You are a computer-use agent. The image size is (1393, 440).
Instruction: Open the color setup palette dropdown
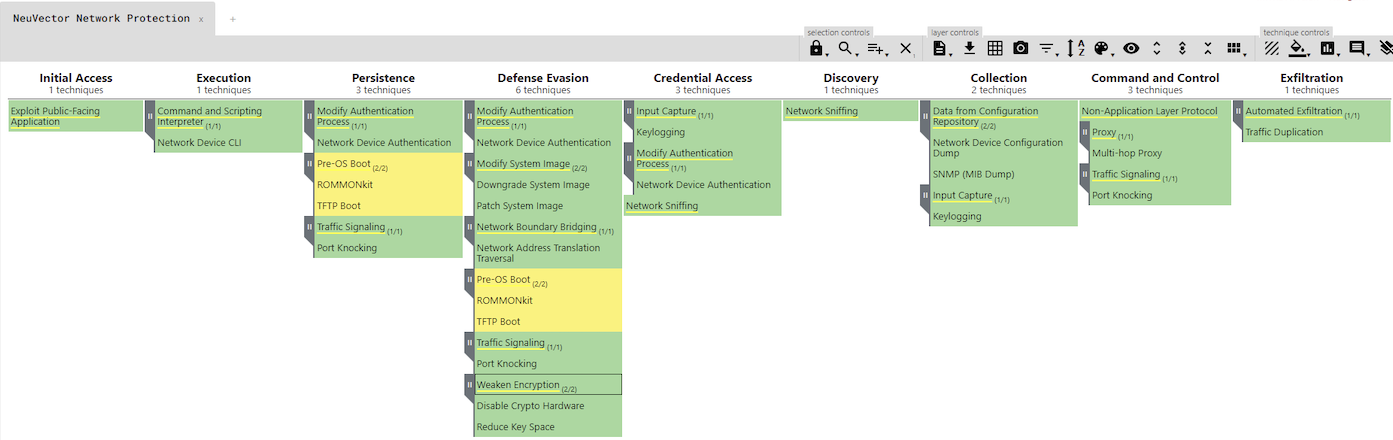(x=1102, y=48)
